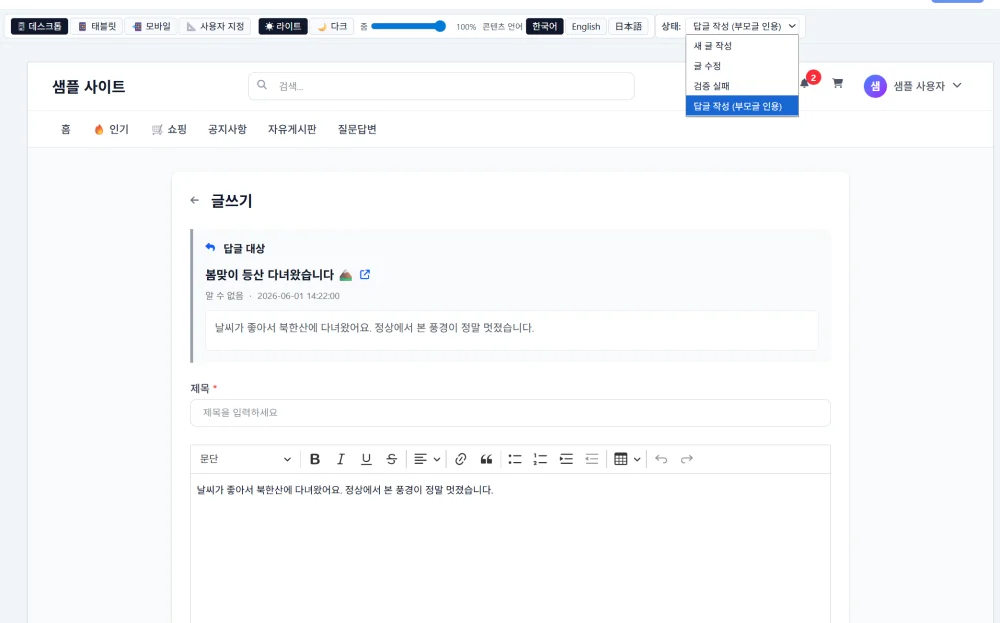Open the shopping cart
Viewport: 1000px width, 623px height.
(837, 84)
